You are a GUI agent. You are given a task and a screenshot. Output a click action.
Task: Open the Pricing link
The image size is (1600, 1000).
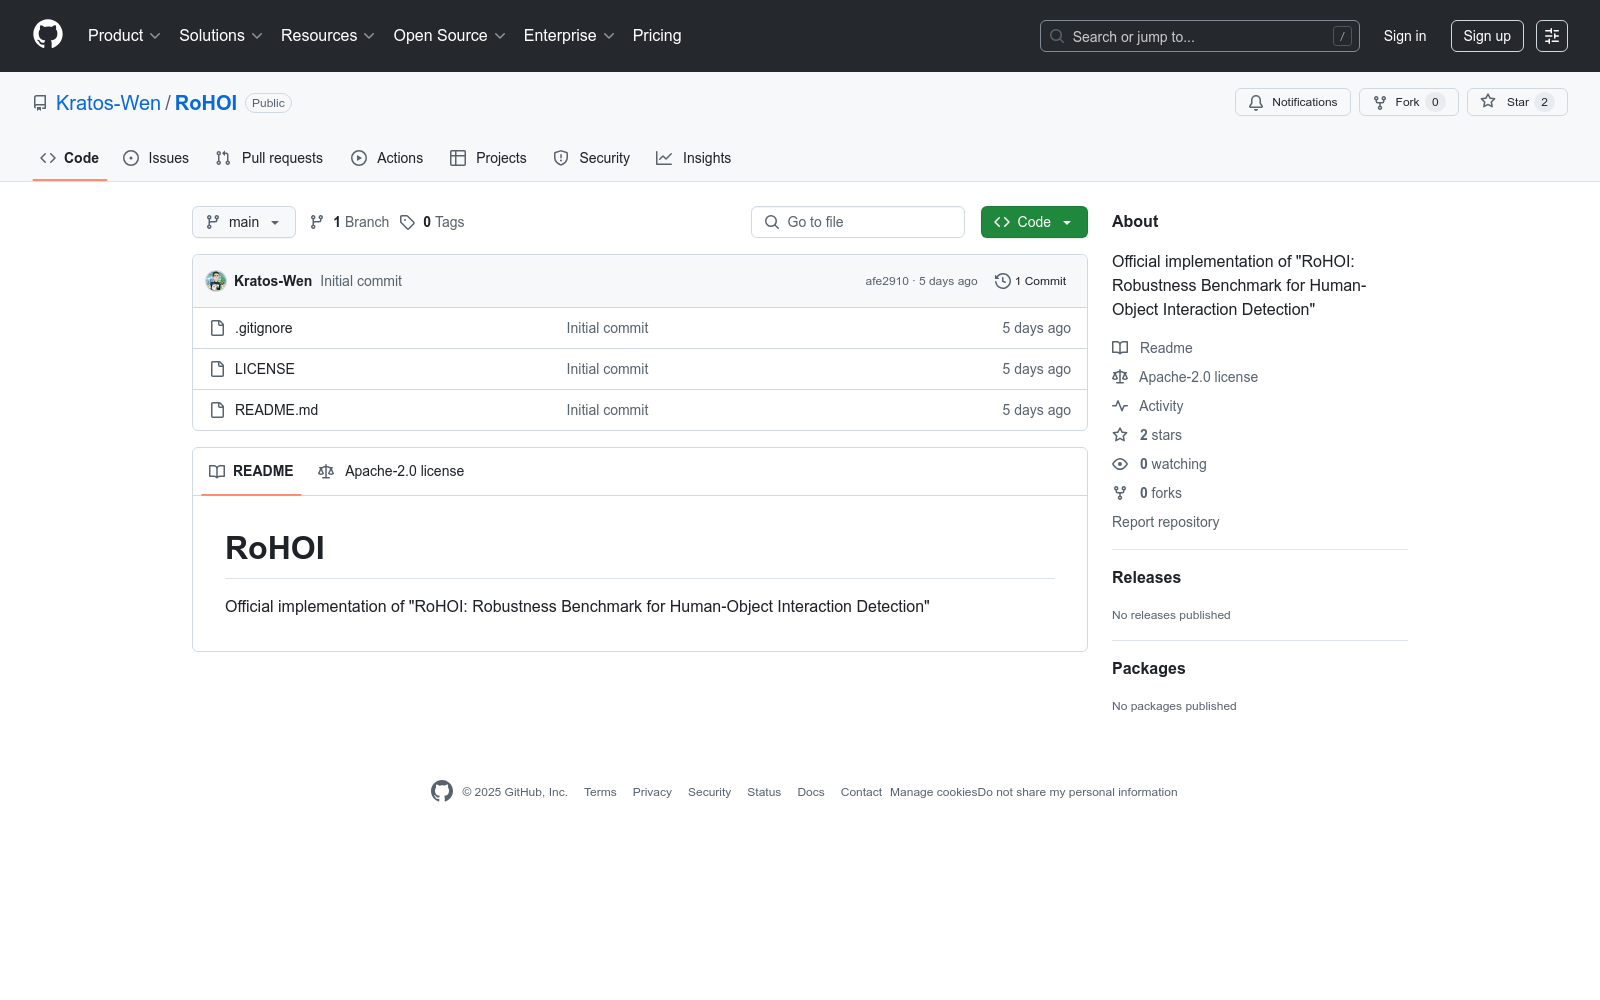coord(657,35)
